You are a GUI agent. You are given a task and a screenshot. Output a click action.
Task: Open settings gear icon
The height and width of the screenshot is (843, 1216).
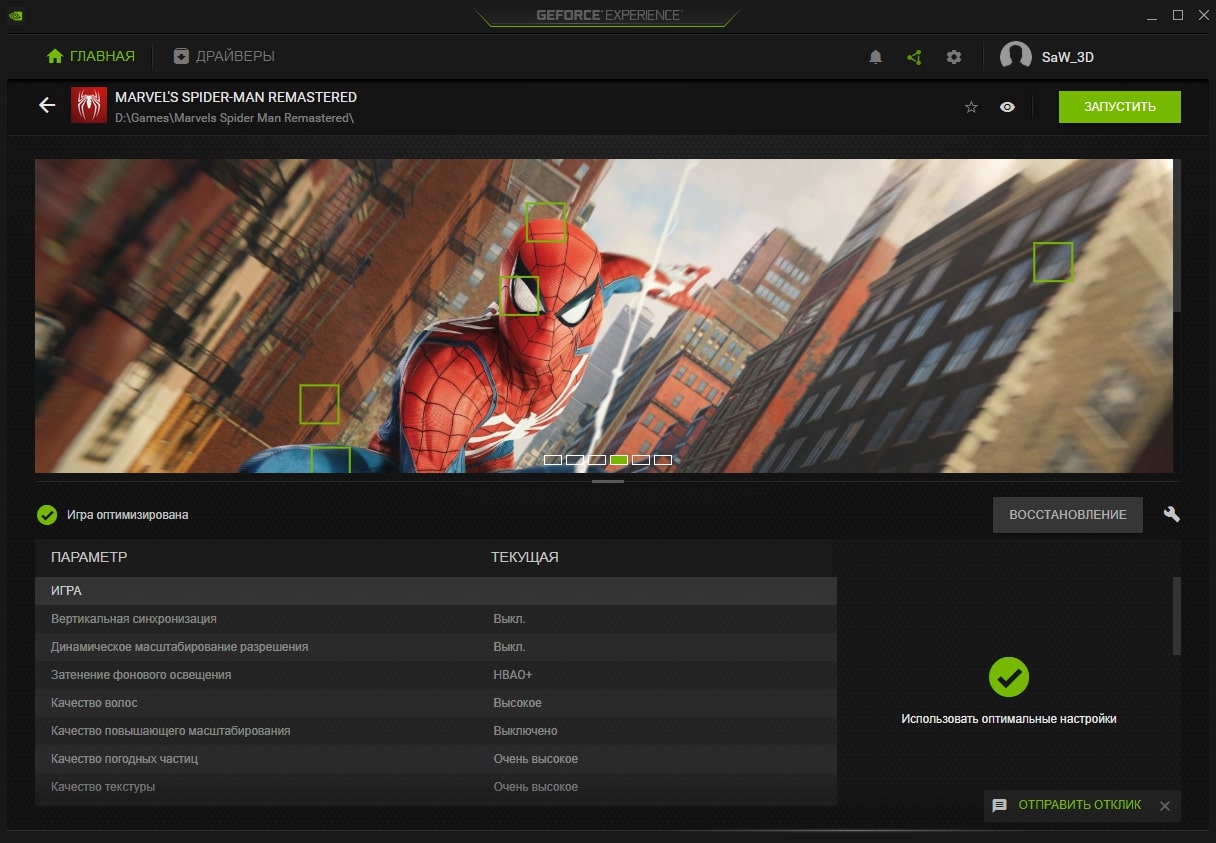[x=954, y=57]
